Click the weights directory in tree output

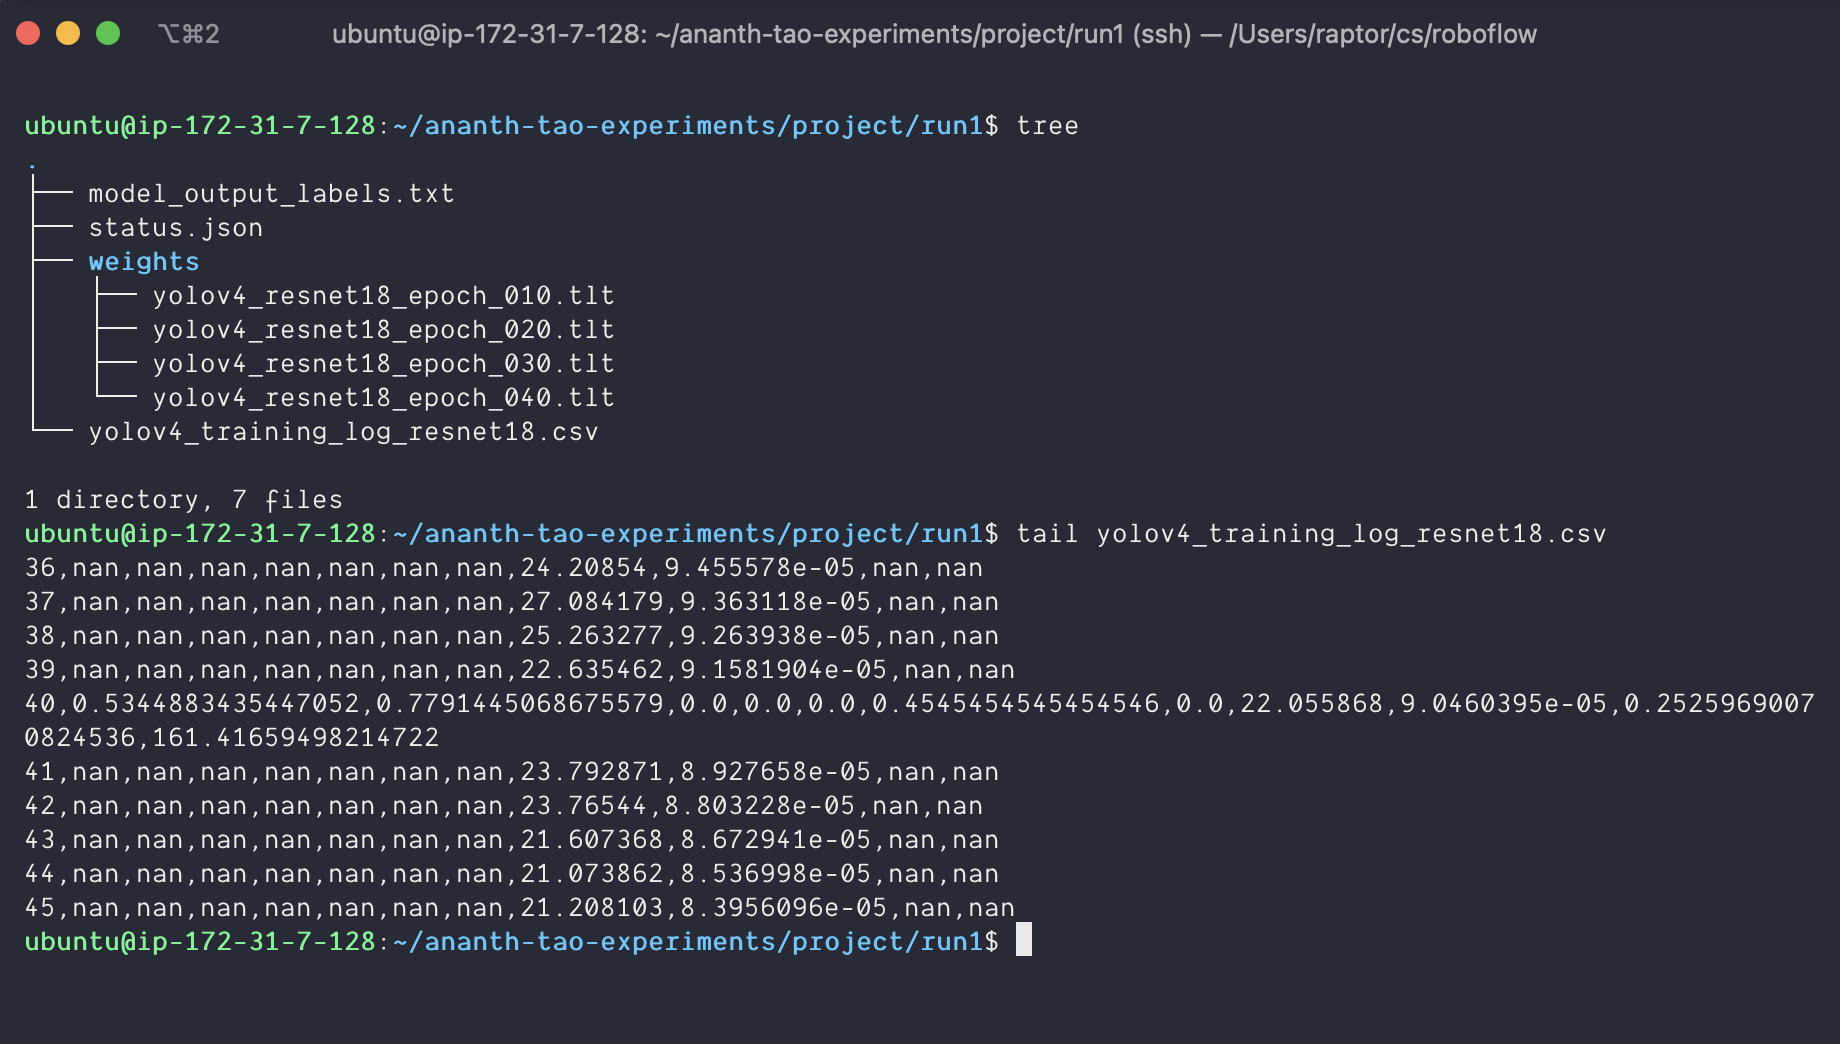143,262
